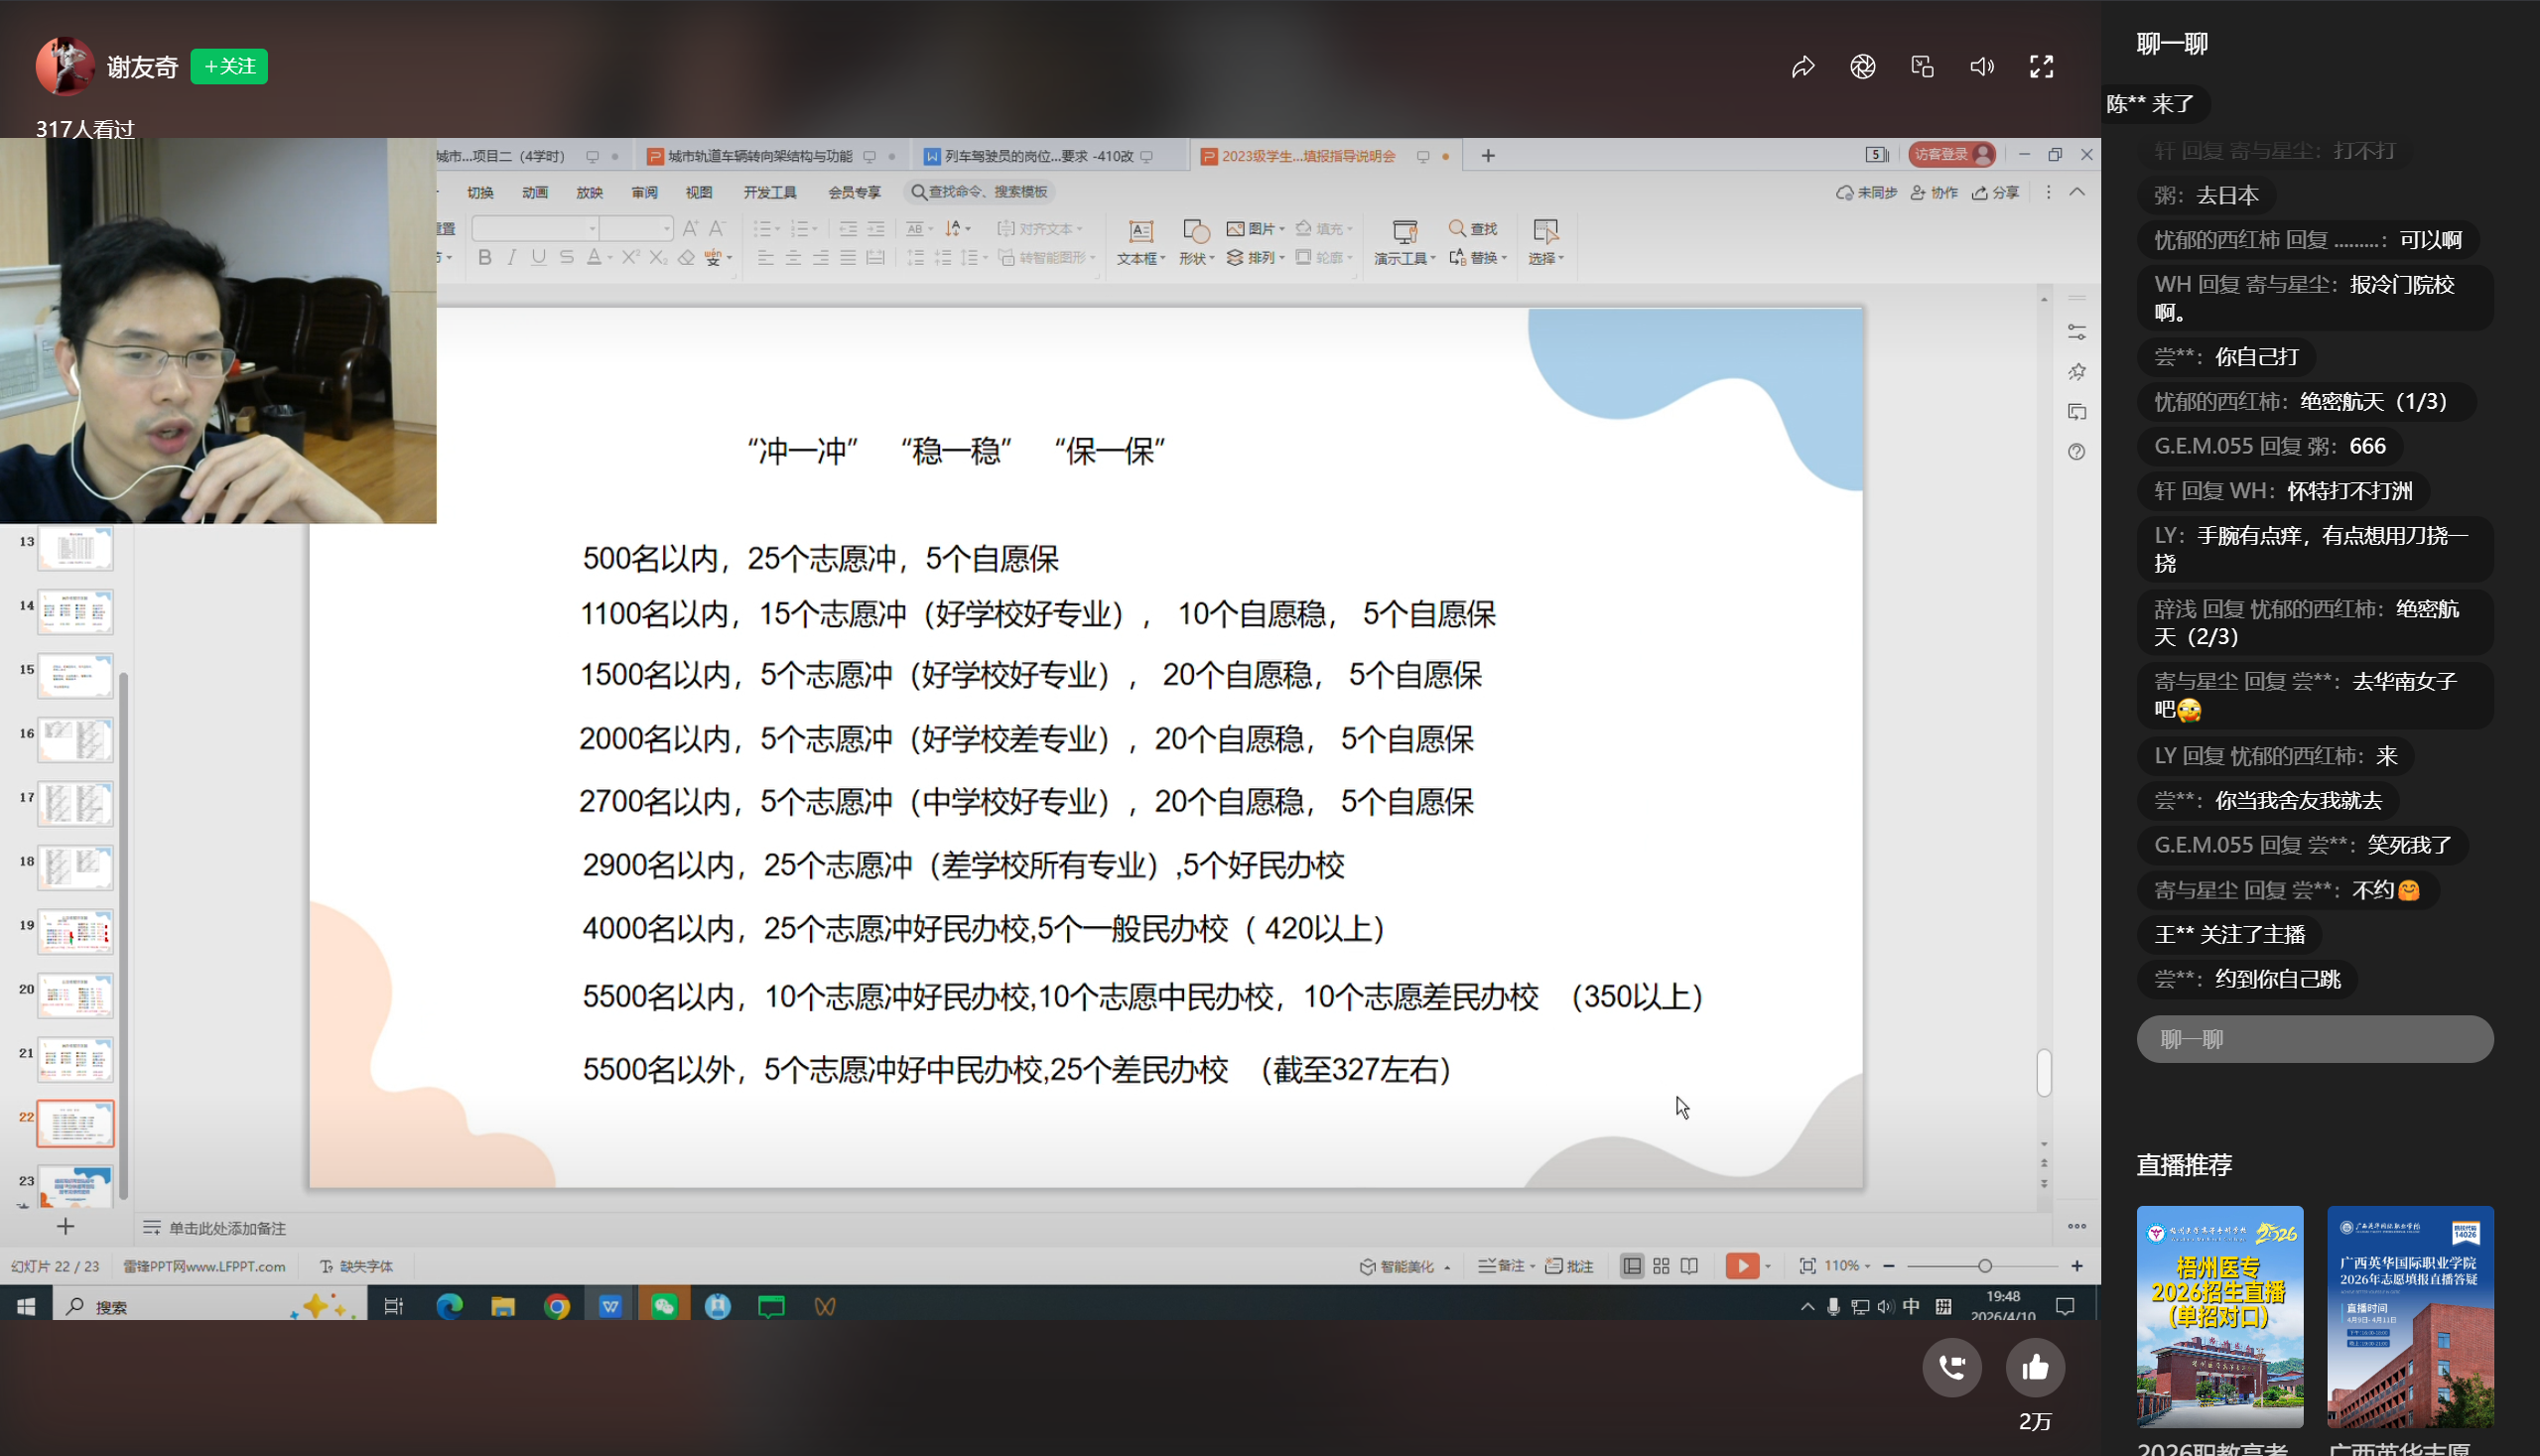
Task: Adjust the zoom slider handle
Action: pyautogui.click(x=1984, y=1266)
